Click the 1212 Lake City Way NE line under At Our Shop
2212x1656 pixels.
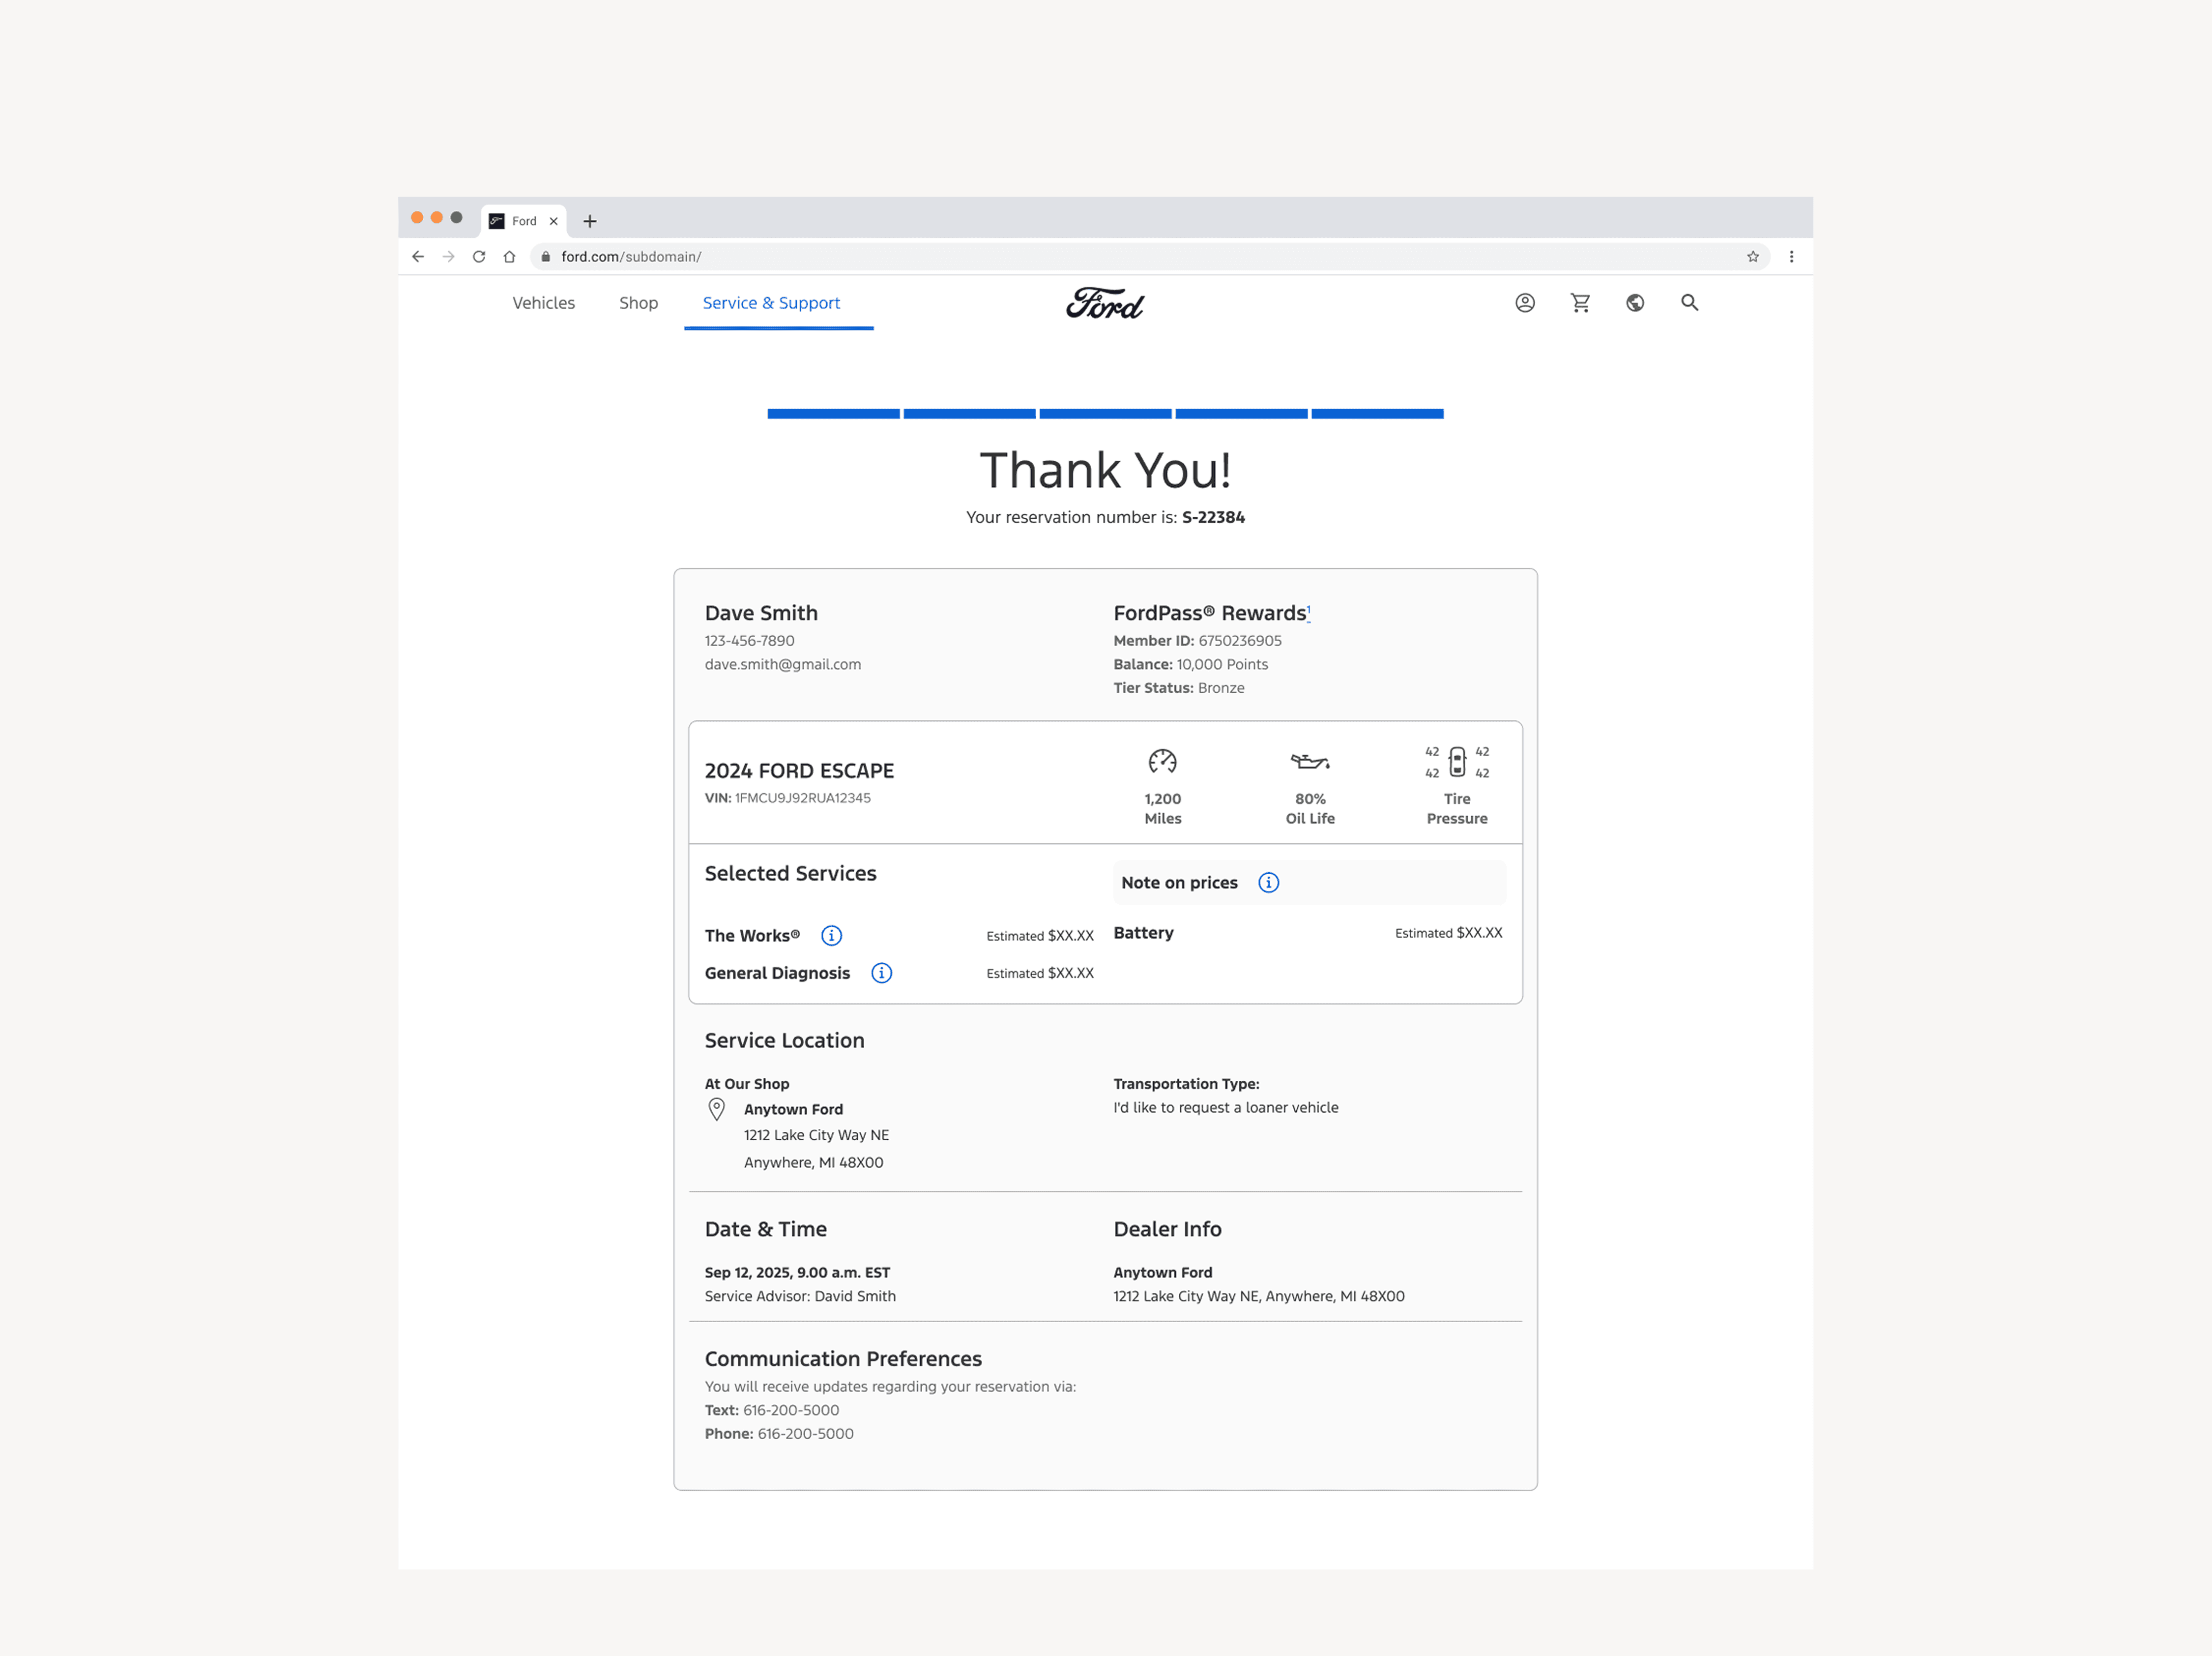pos(816,1135)
